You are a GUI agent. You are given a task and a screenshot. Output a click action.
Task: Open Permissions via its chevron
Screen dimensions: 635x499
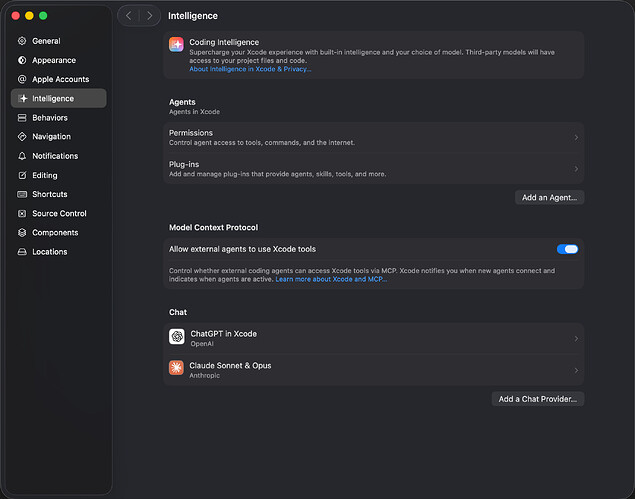pos(576,138)
